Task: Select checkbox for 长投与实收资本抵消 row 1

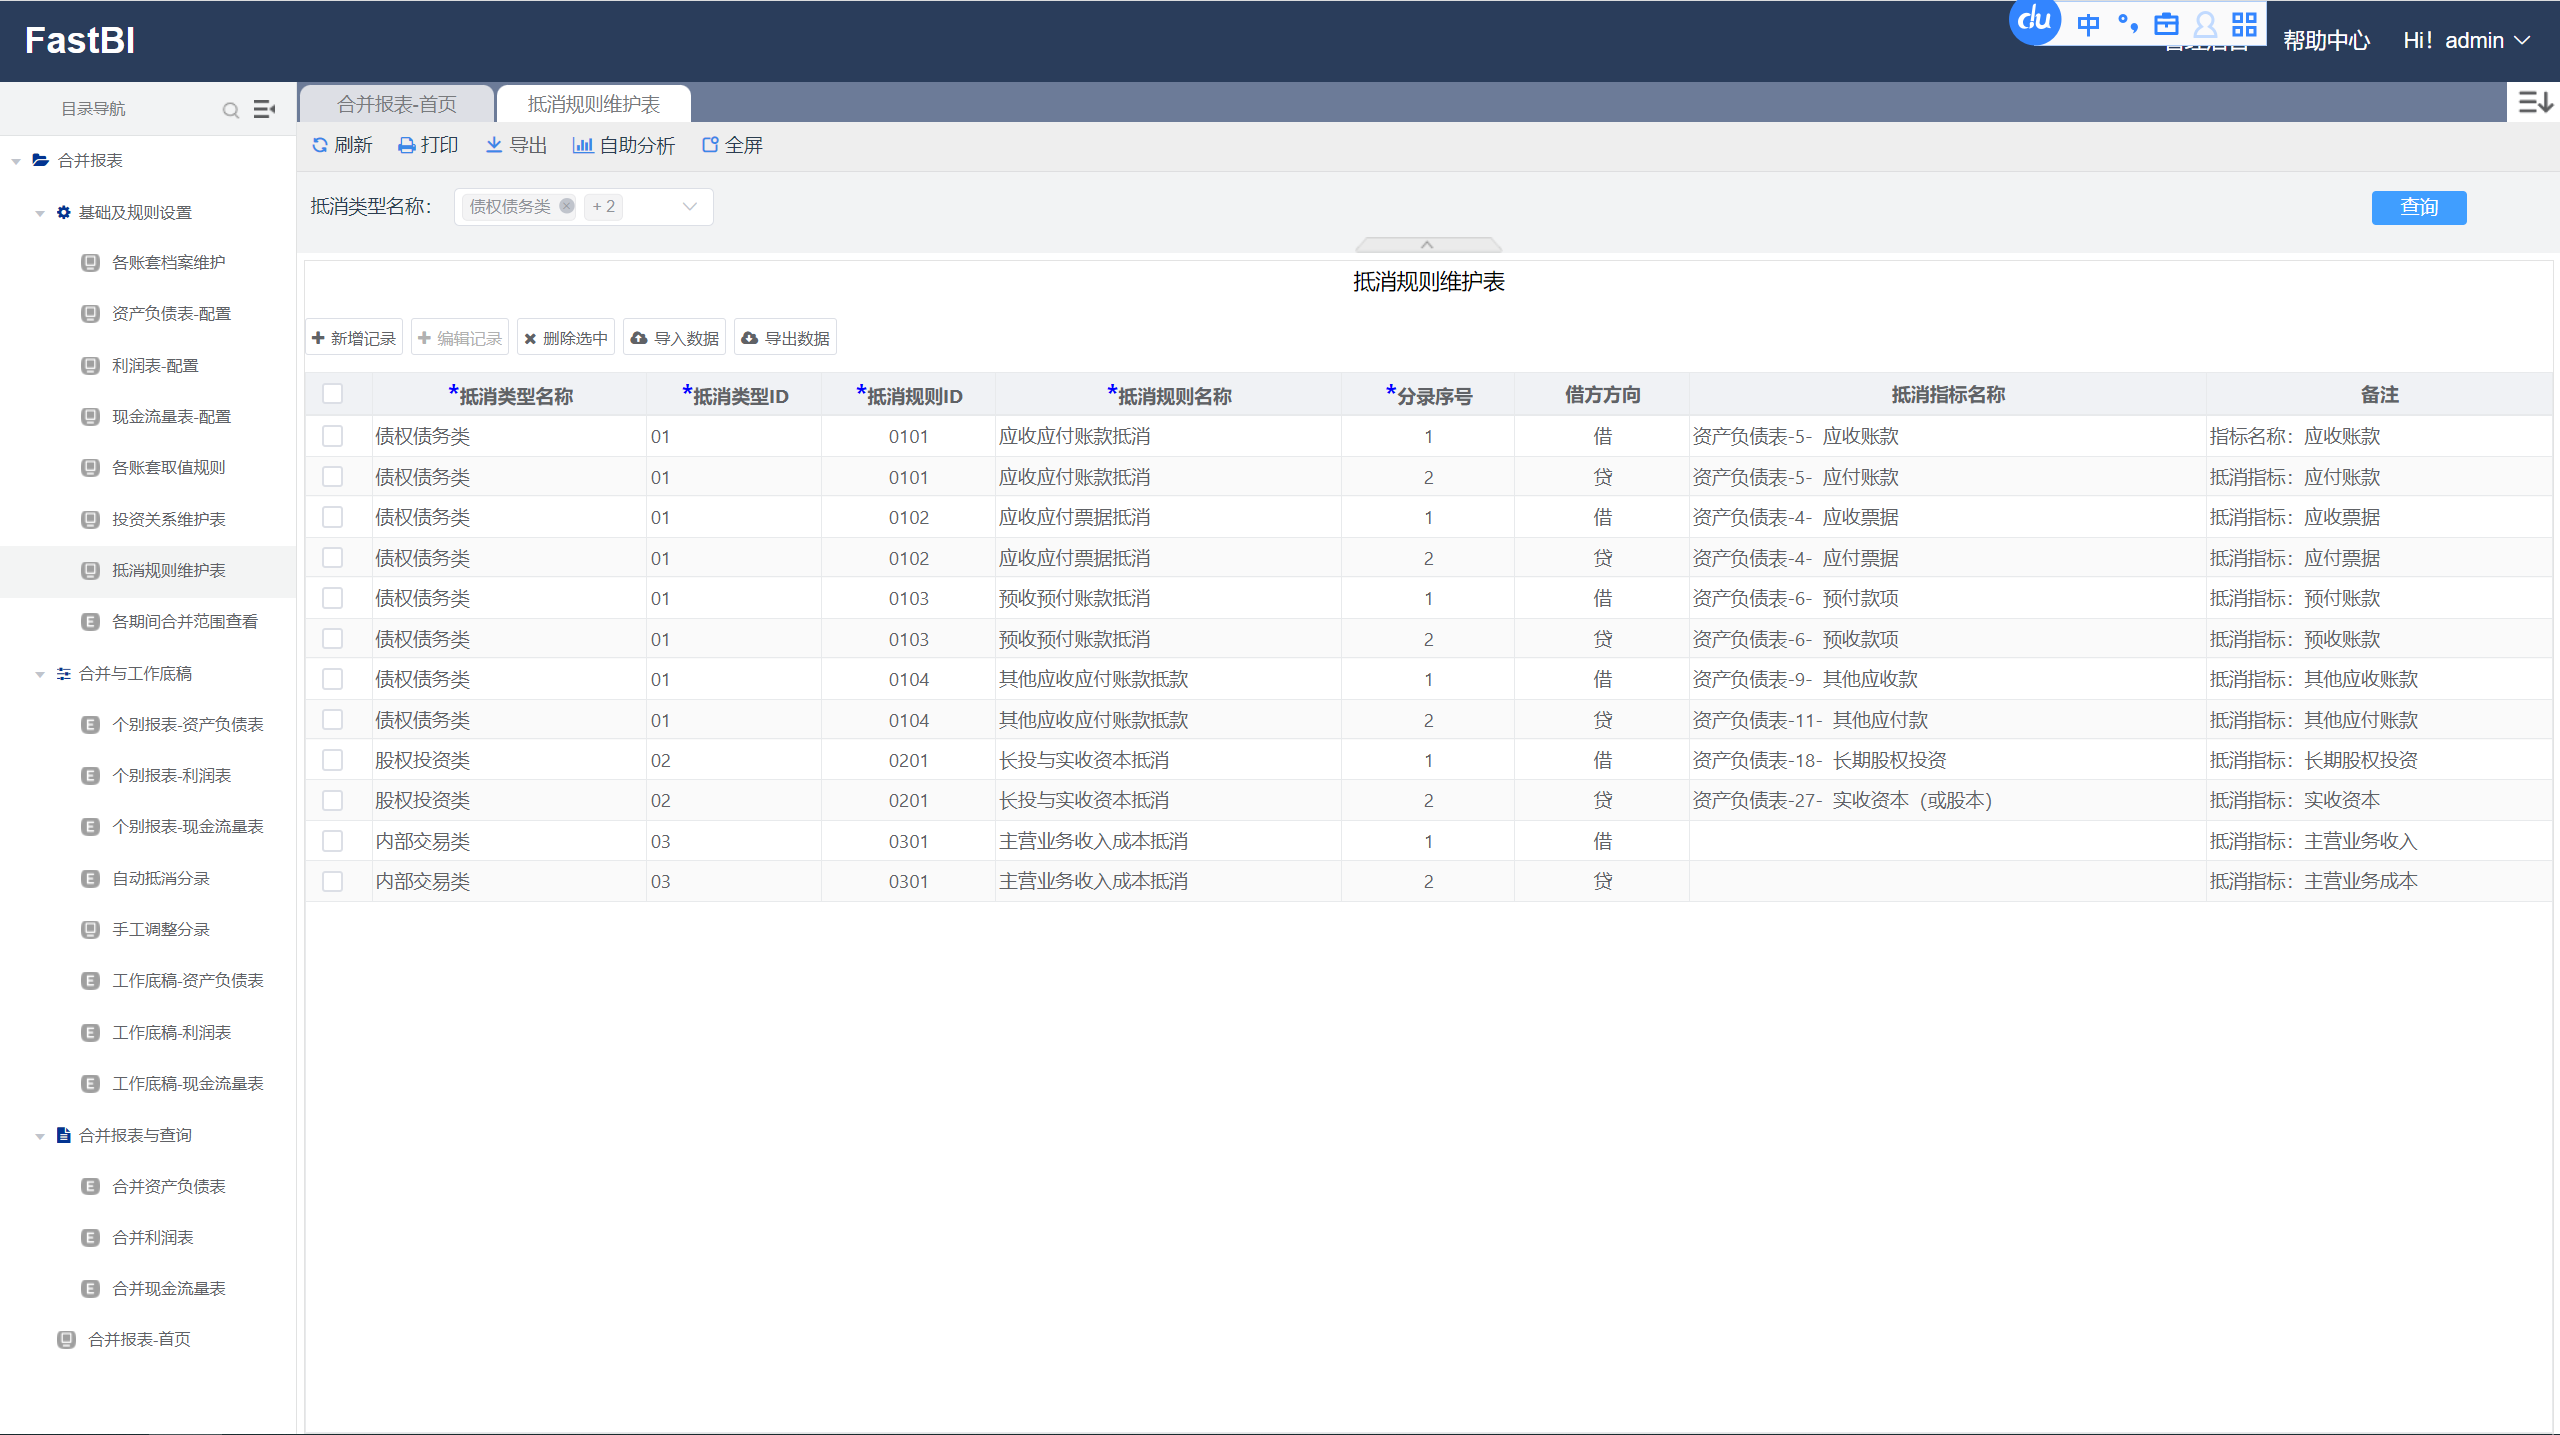Action: click(333, 760)
